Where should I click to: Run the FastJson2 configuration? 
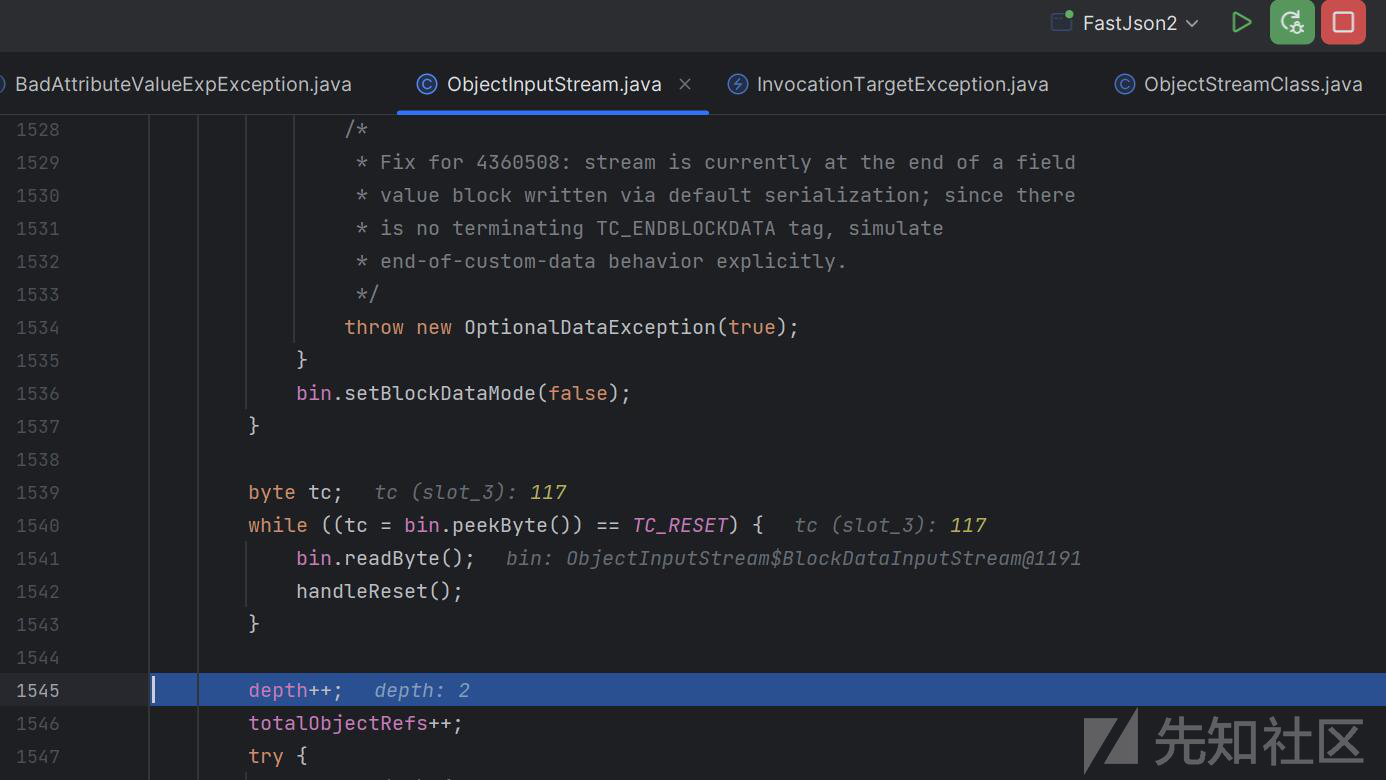pyautogui.click(x=1241, y=22)
